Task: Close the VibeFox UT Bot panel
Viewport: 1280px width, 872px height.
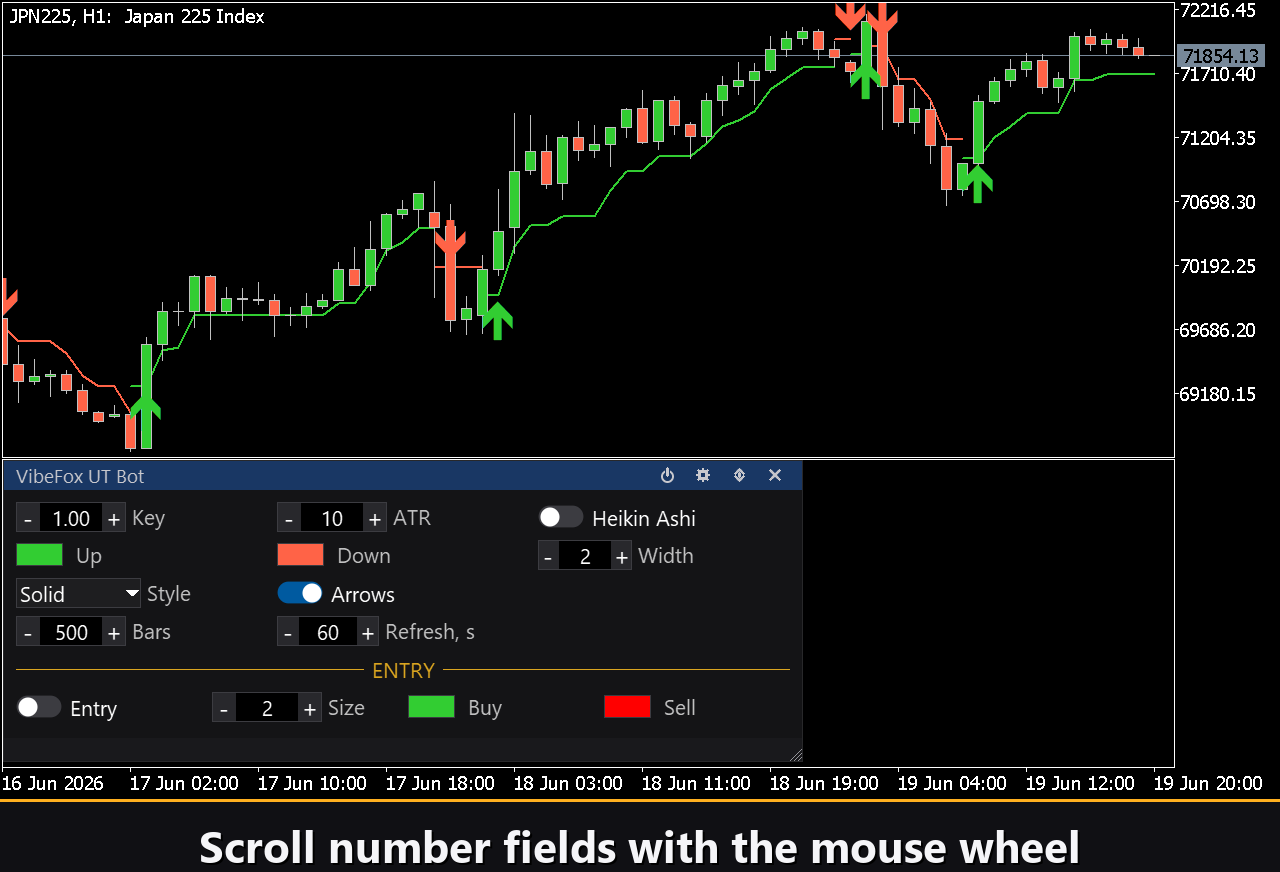Action: point(775,476)
